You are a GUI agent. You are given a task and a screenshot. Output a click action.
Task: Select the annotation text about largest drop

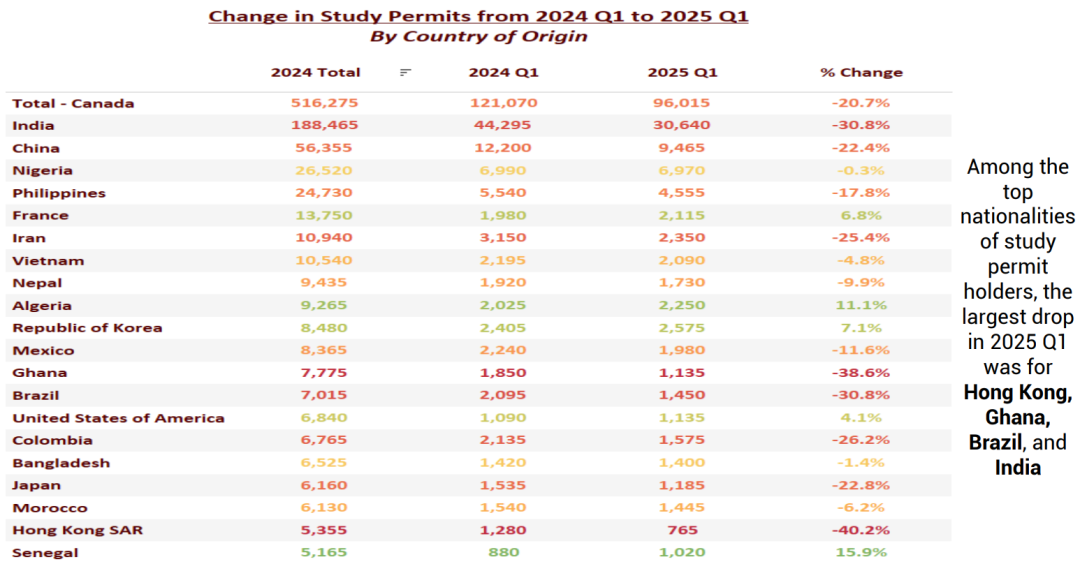[1017, 317]
